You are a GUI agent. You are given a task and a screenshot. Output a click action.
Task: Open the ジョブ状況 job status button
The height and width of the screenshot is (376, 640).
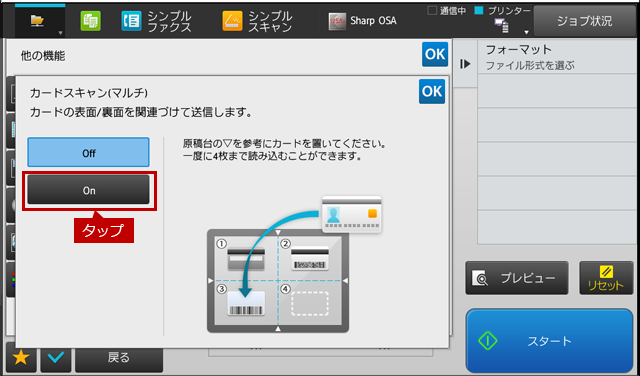(584, 21)
